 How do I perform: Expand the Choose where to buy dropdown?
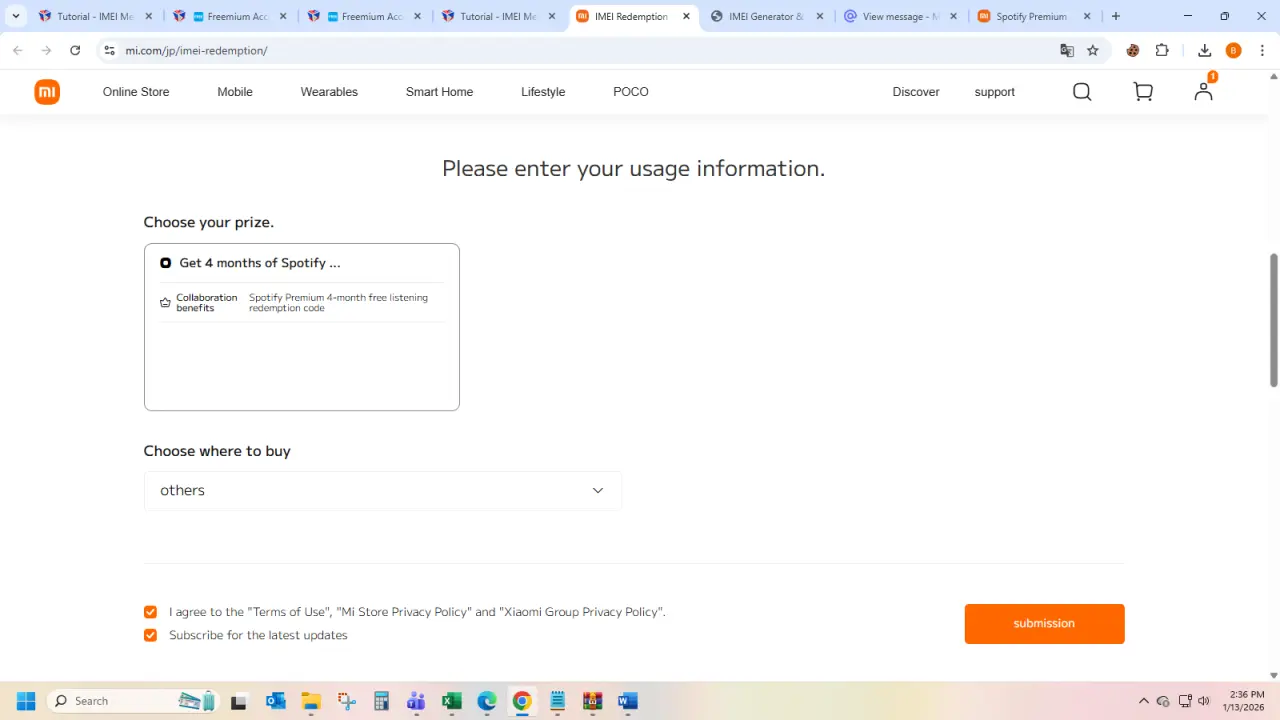383,490
